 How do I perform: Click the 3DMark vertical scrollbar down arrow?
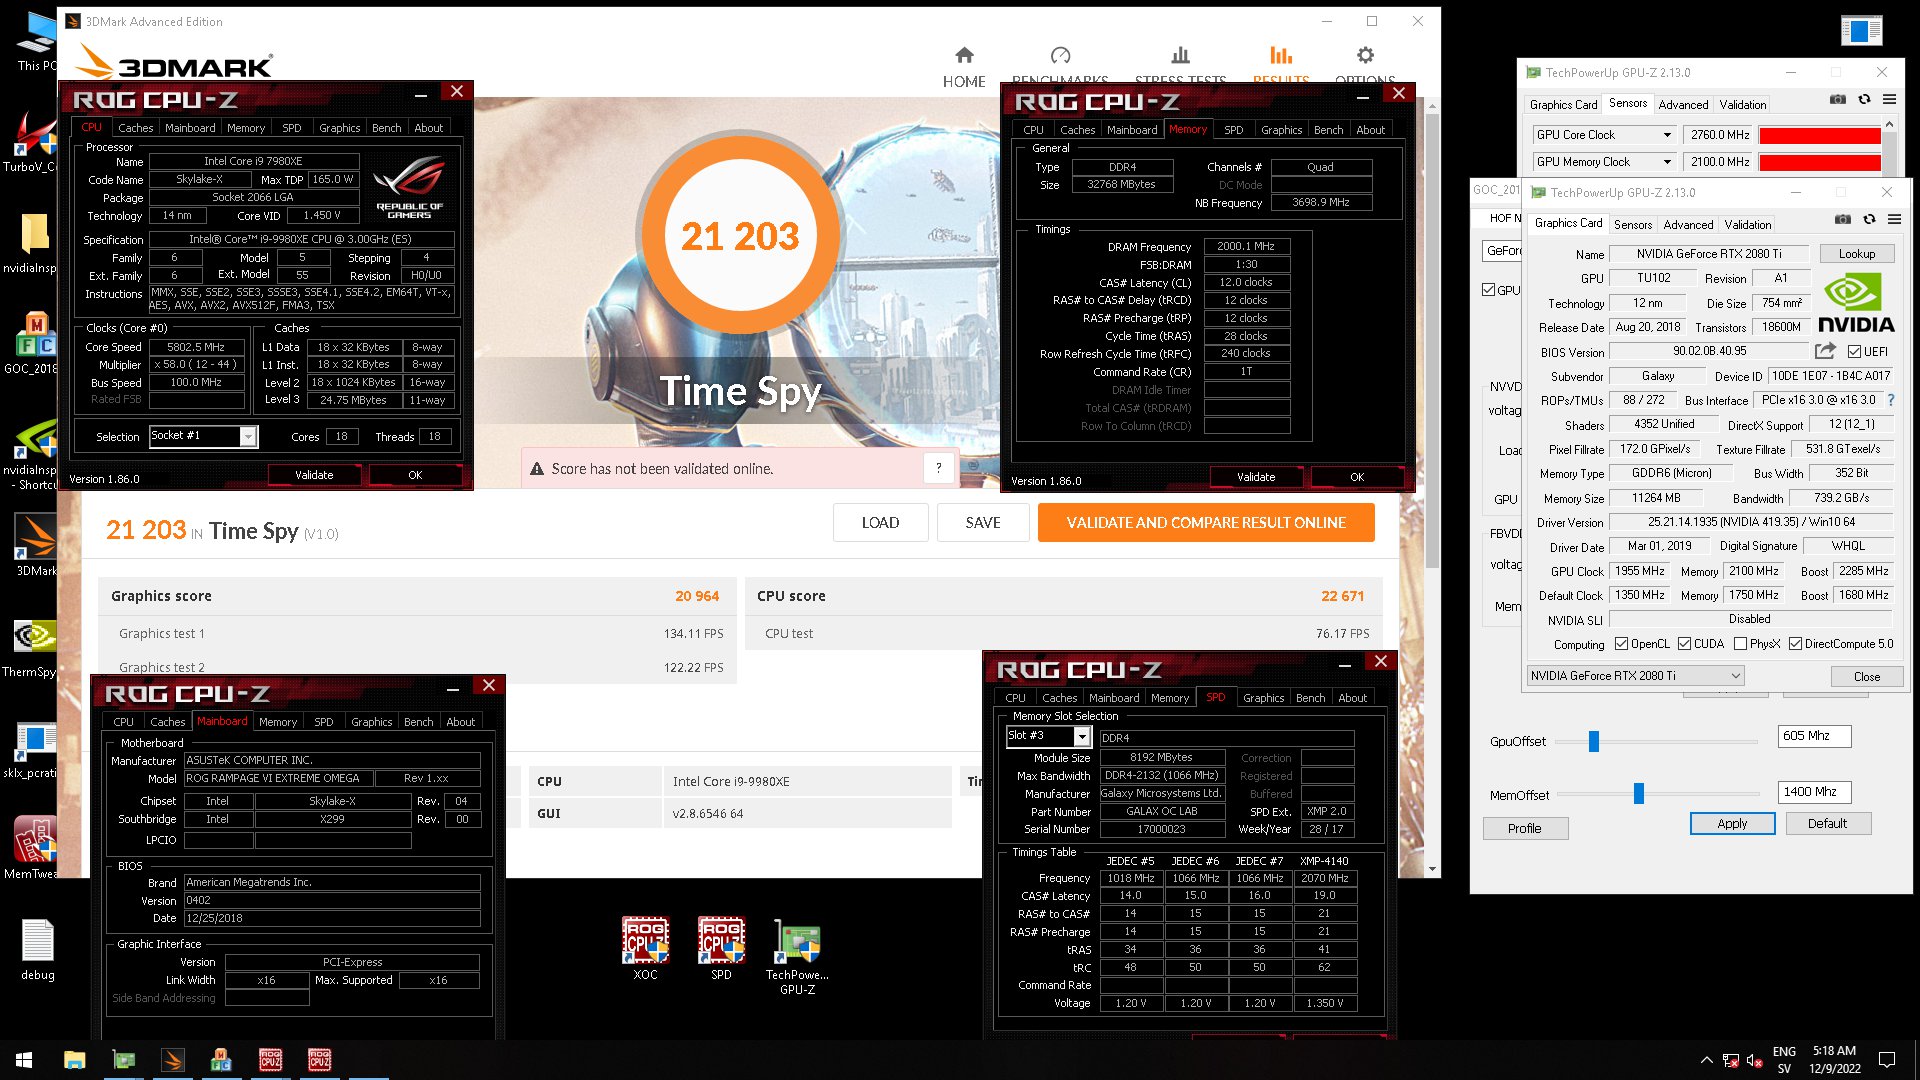(1432, 869)
